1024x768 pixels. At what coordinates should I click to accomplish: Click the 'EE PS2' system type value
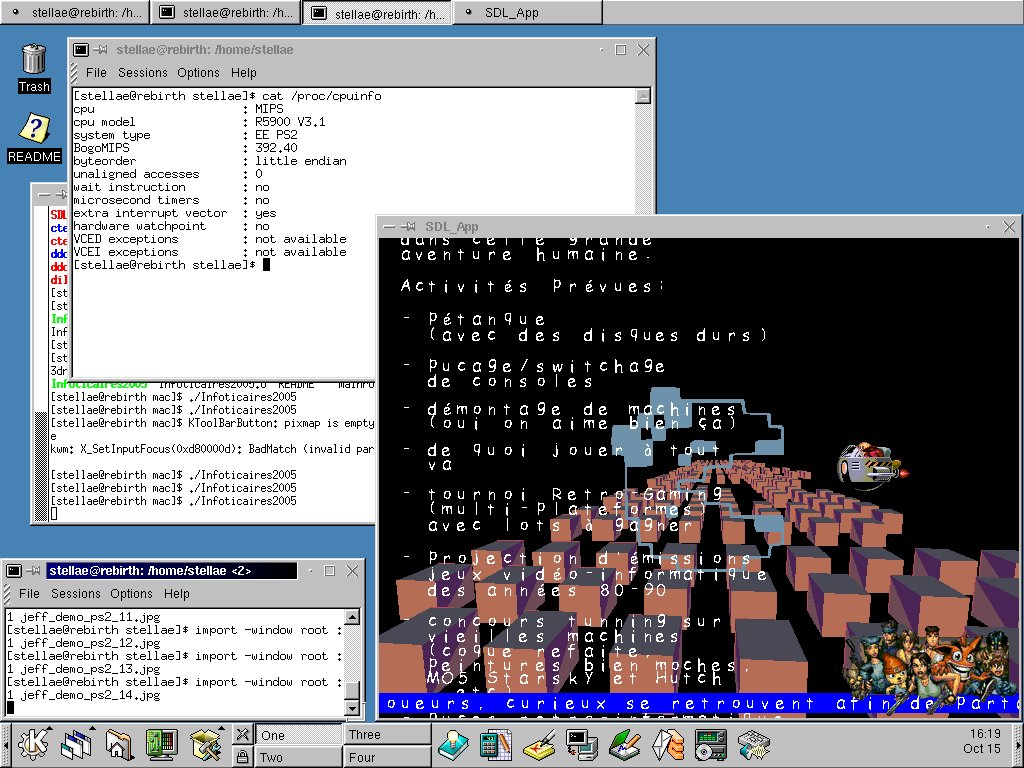[x=276, y=135]
